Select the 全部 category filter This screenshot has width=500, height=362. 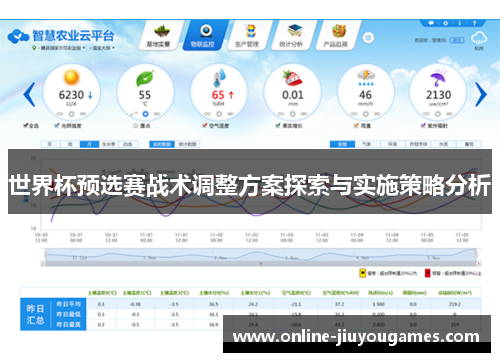342,144
